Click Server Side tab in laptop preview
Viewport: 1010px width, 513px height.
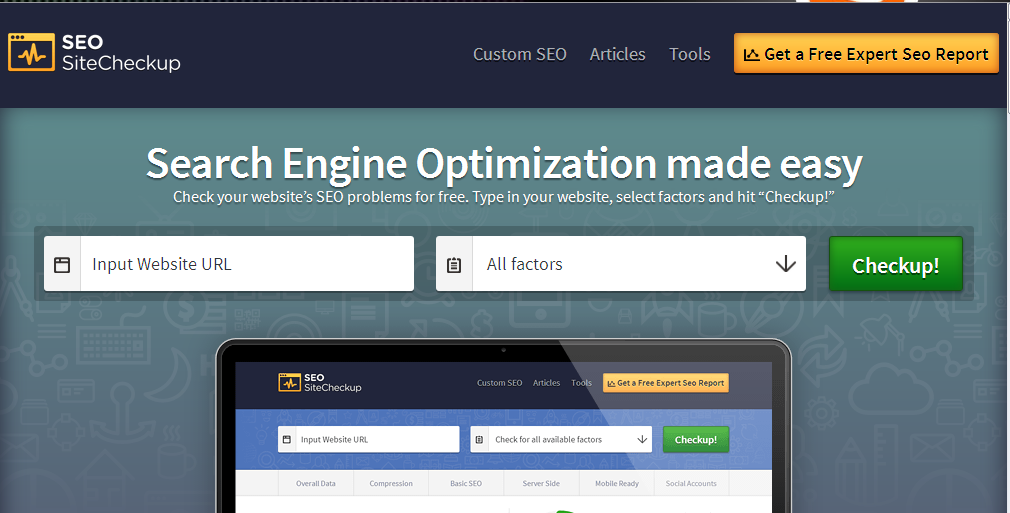pos(541,483)
